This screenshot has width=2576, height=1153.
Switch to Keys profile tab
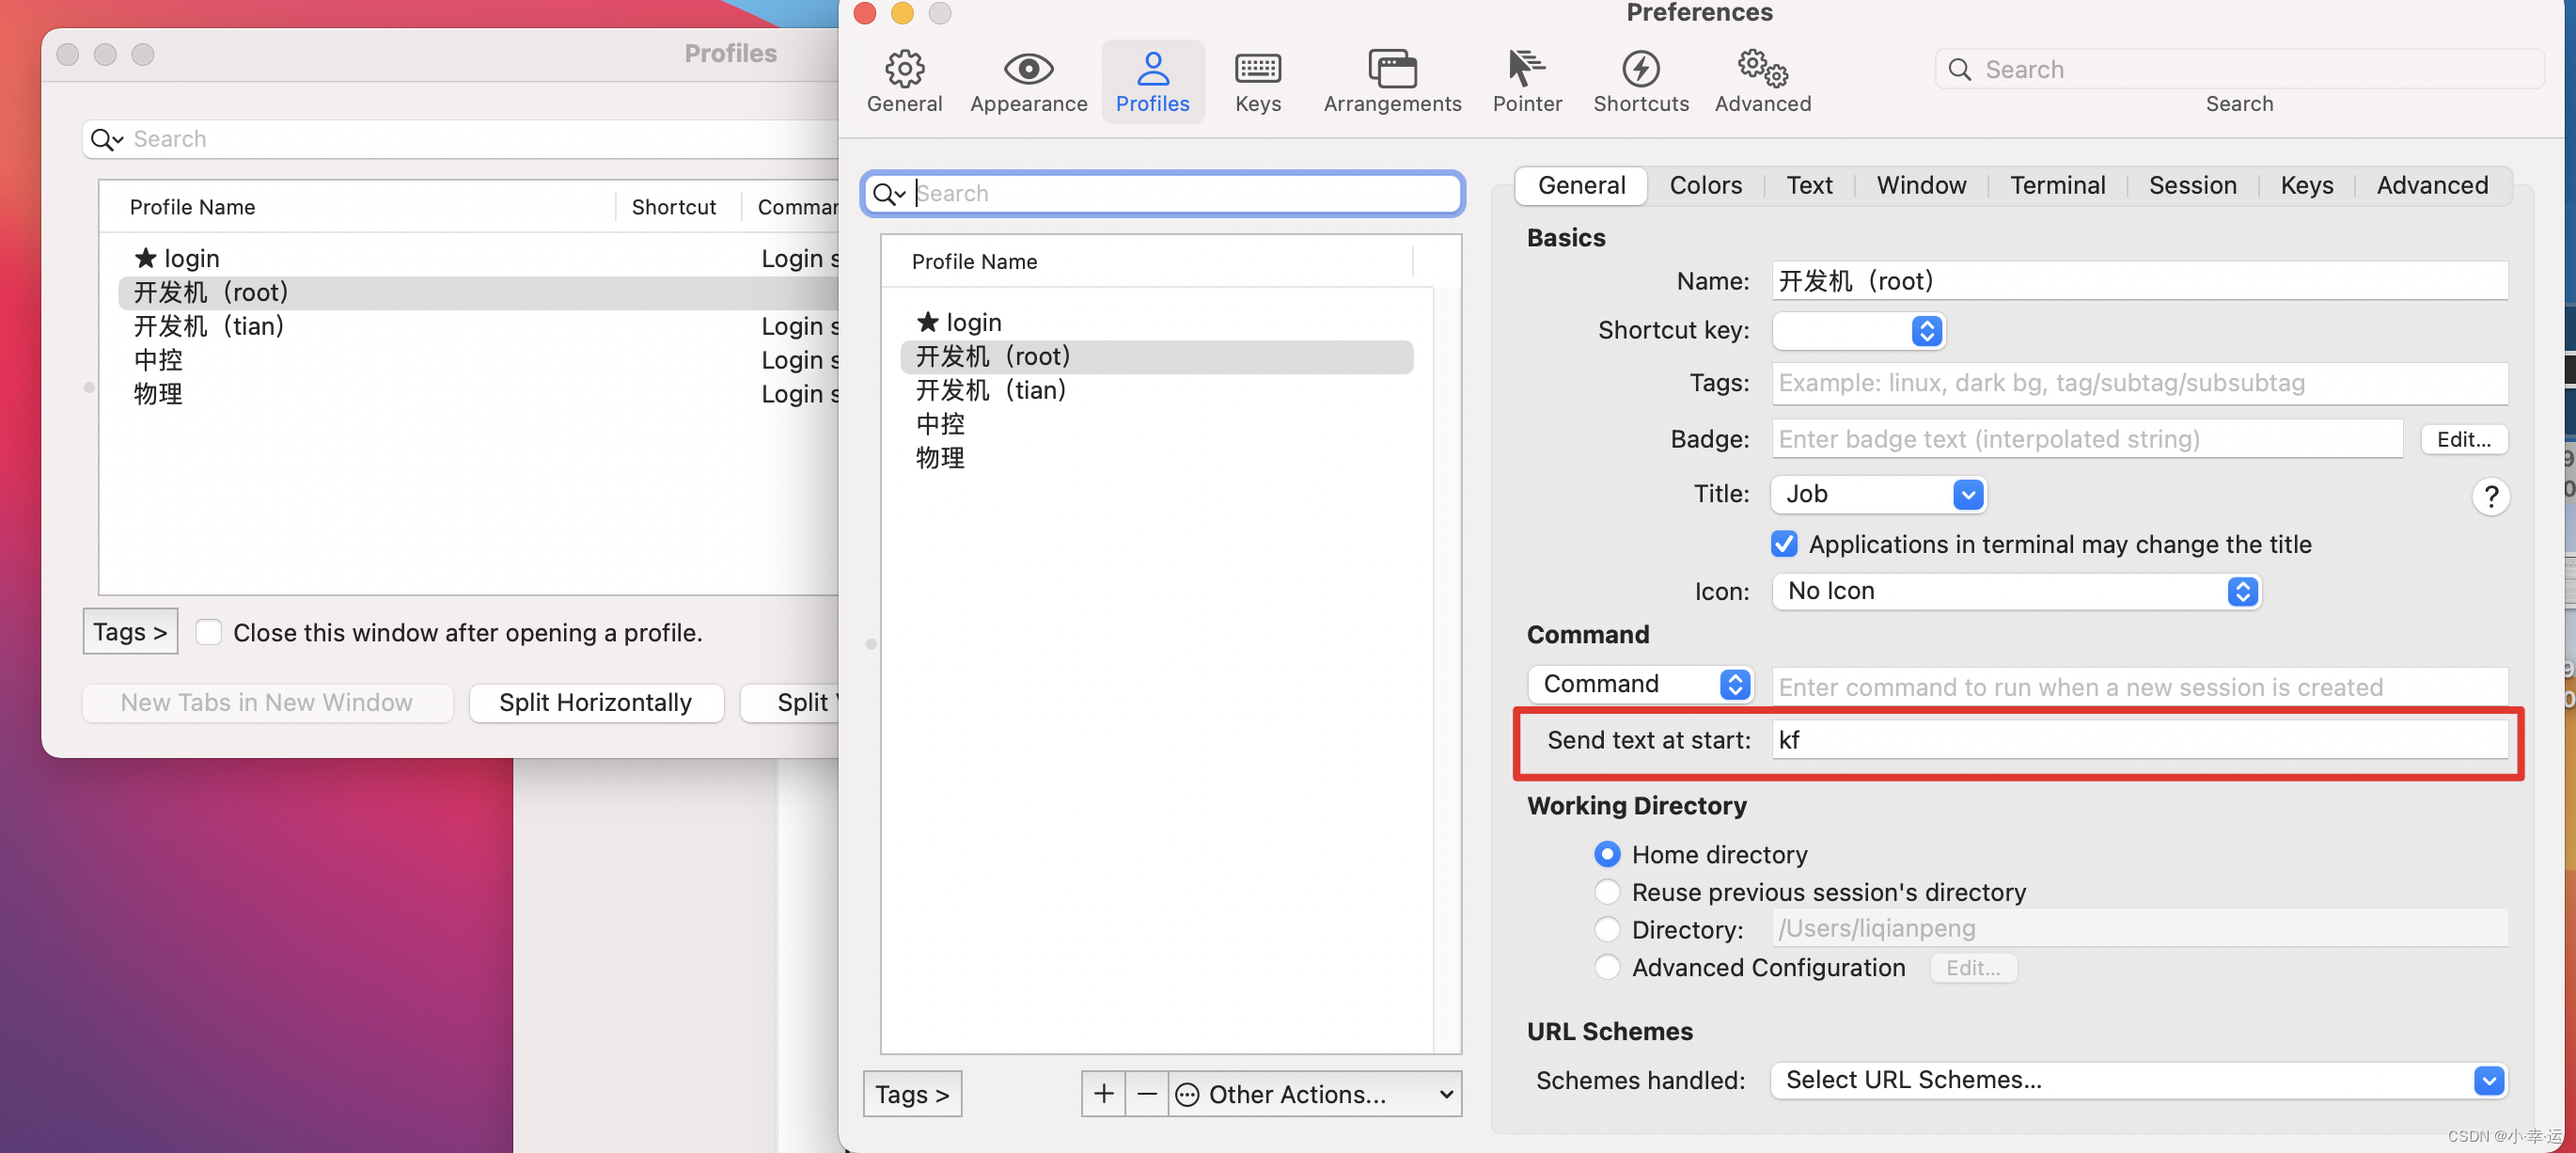pyautogui.click(x=2306, y=185)
